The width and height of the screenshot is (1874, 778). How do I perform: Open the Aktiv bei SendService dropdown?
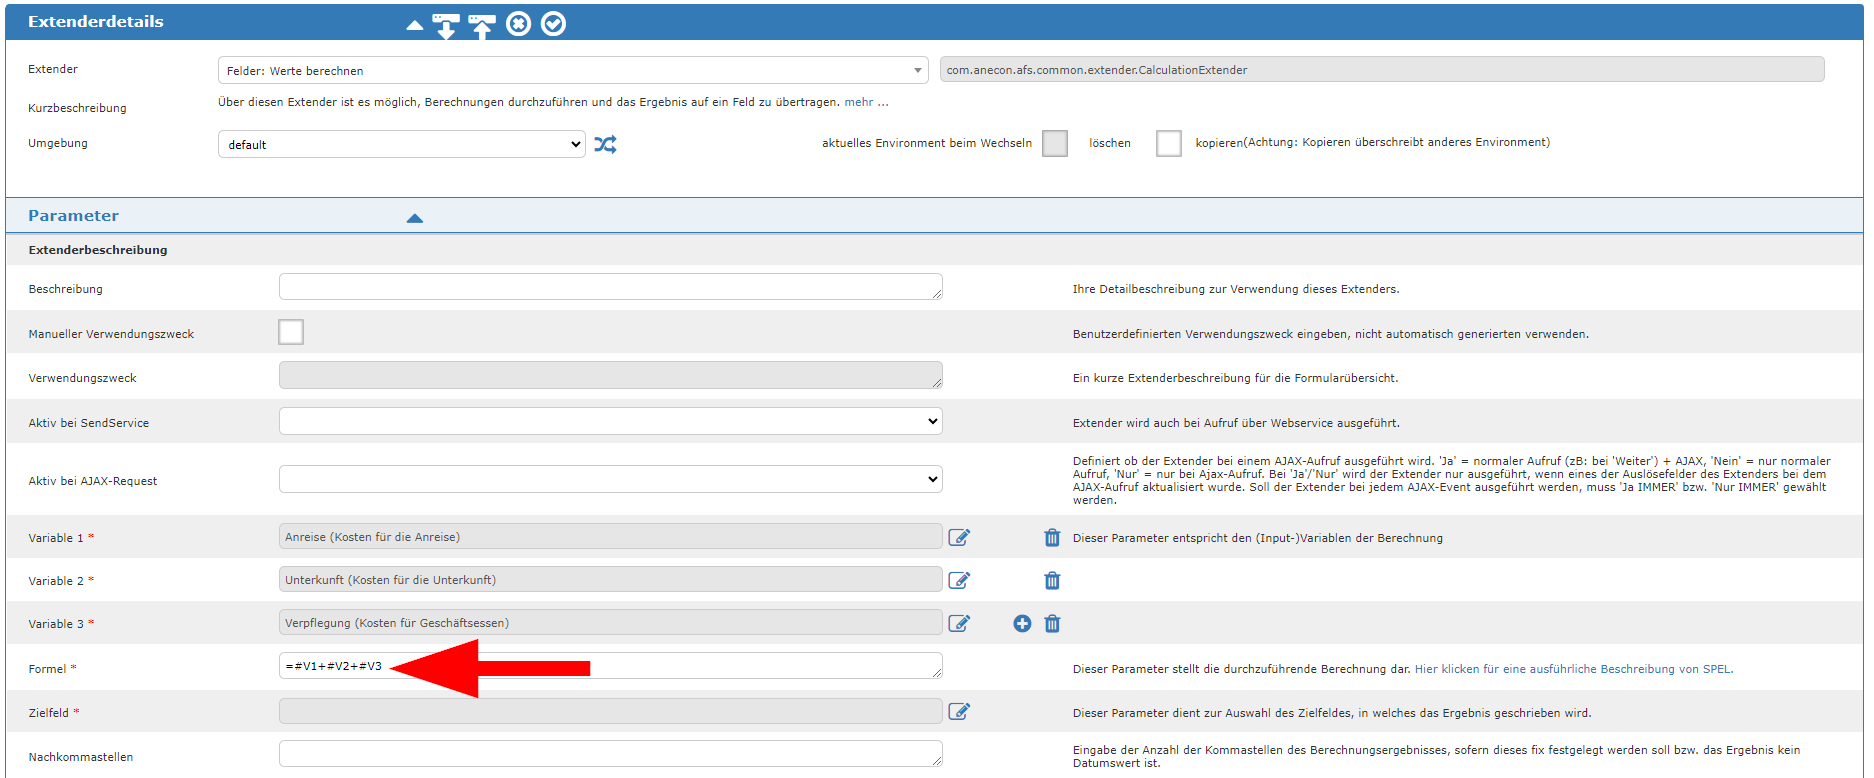coord(610,422)
